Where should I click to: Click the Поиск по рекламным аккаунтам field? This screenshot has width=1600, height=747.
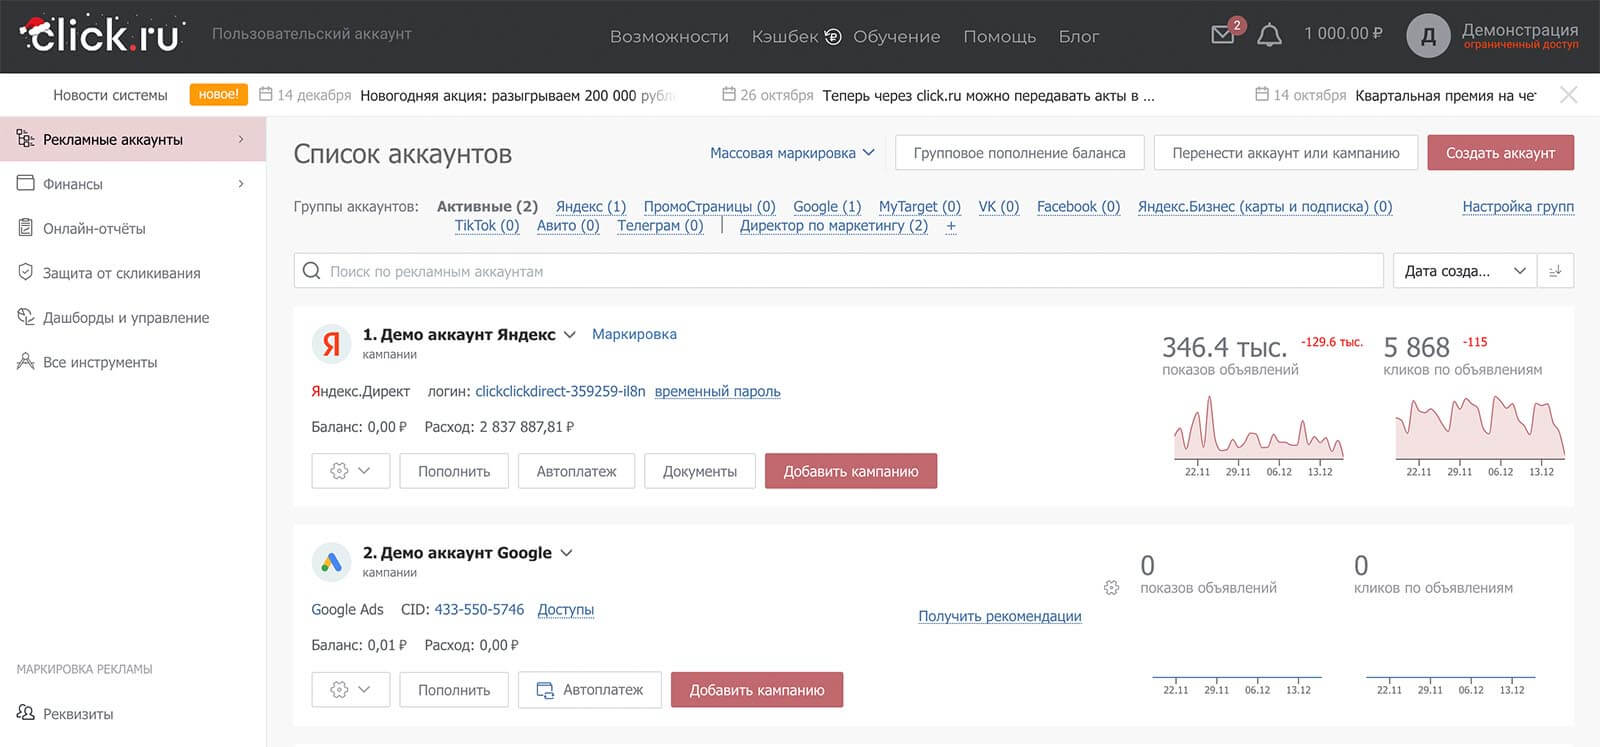pos(838,271)
